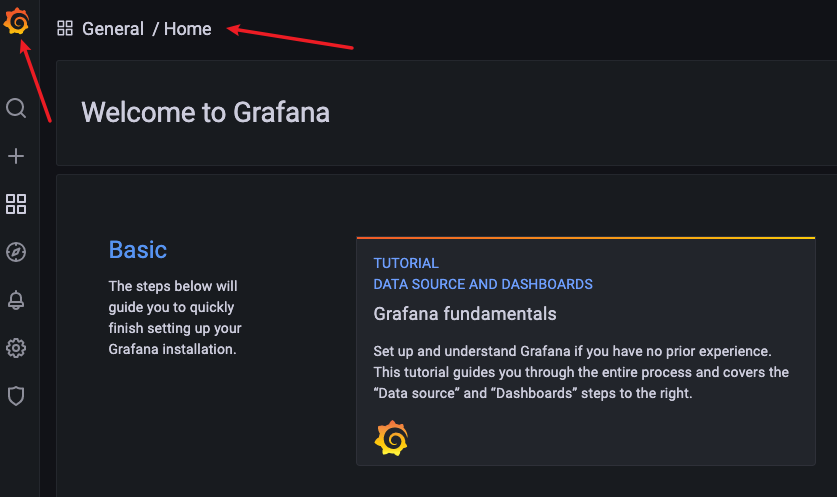Screen dimensions: 837x497
Task: Click the DATA SOURCE AND DASHBOARDS label
Action: point(483,284)
